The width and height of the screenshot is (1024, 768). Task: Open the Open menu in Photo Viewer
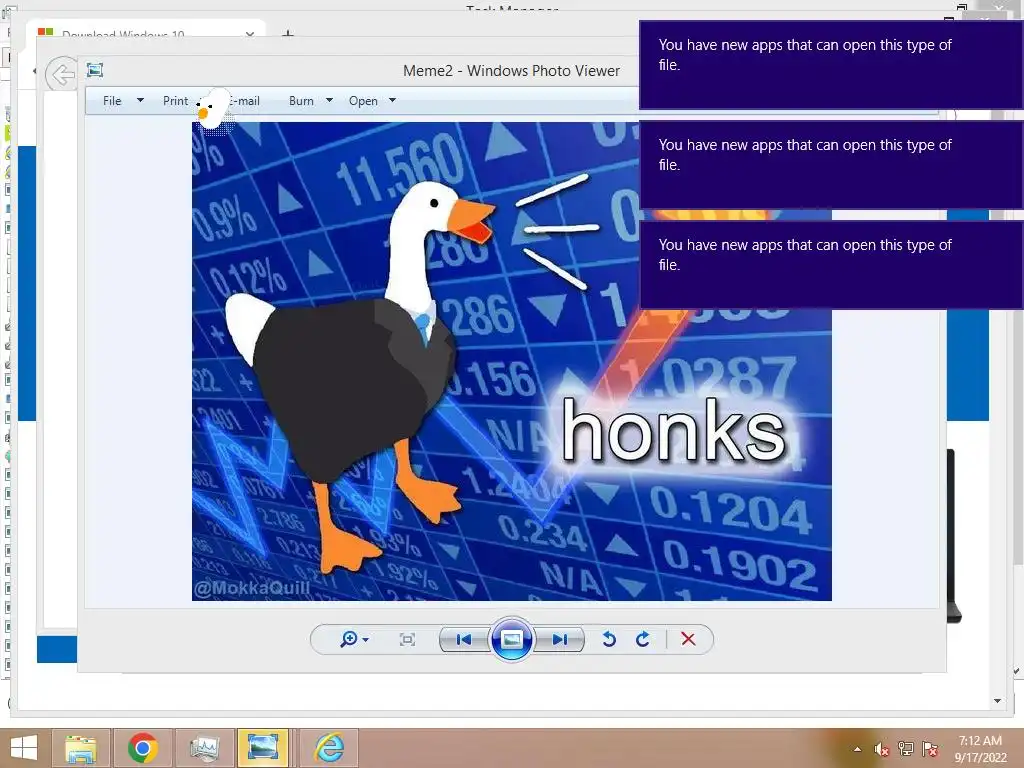[363, 101]
